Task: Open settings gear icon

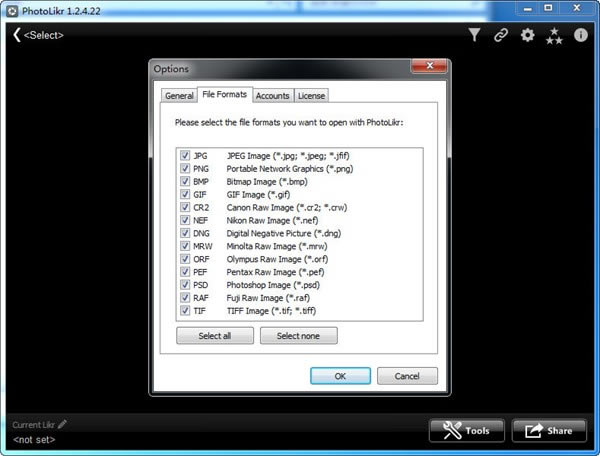Action: (528, 35)
